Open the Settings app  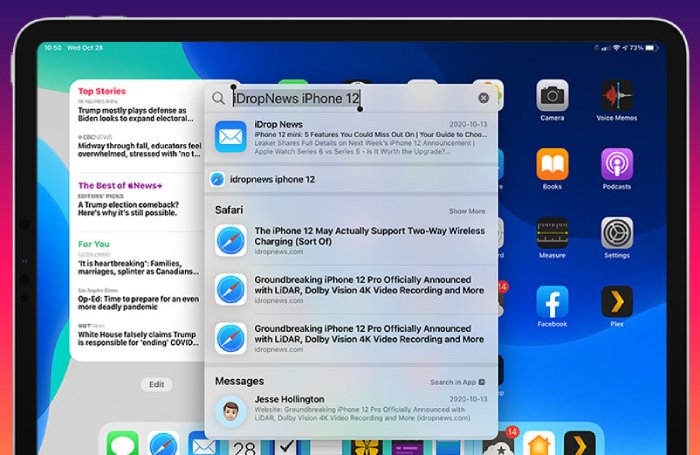[616, 233]
